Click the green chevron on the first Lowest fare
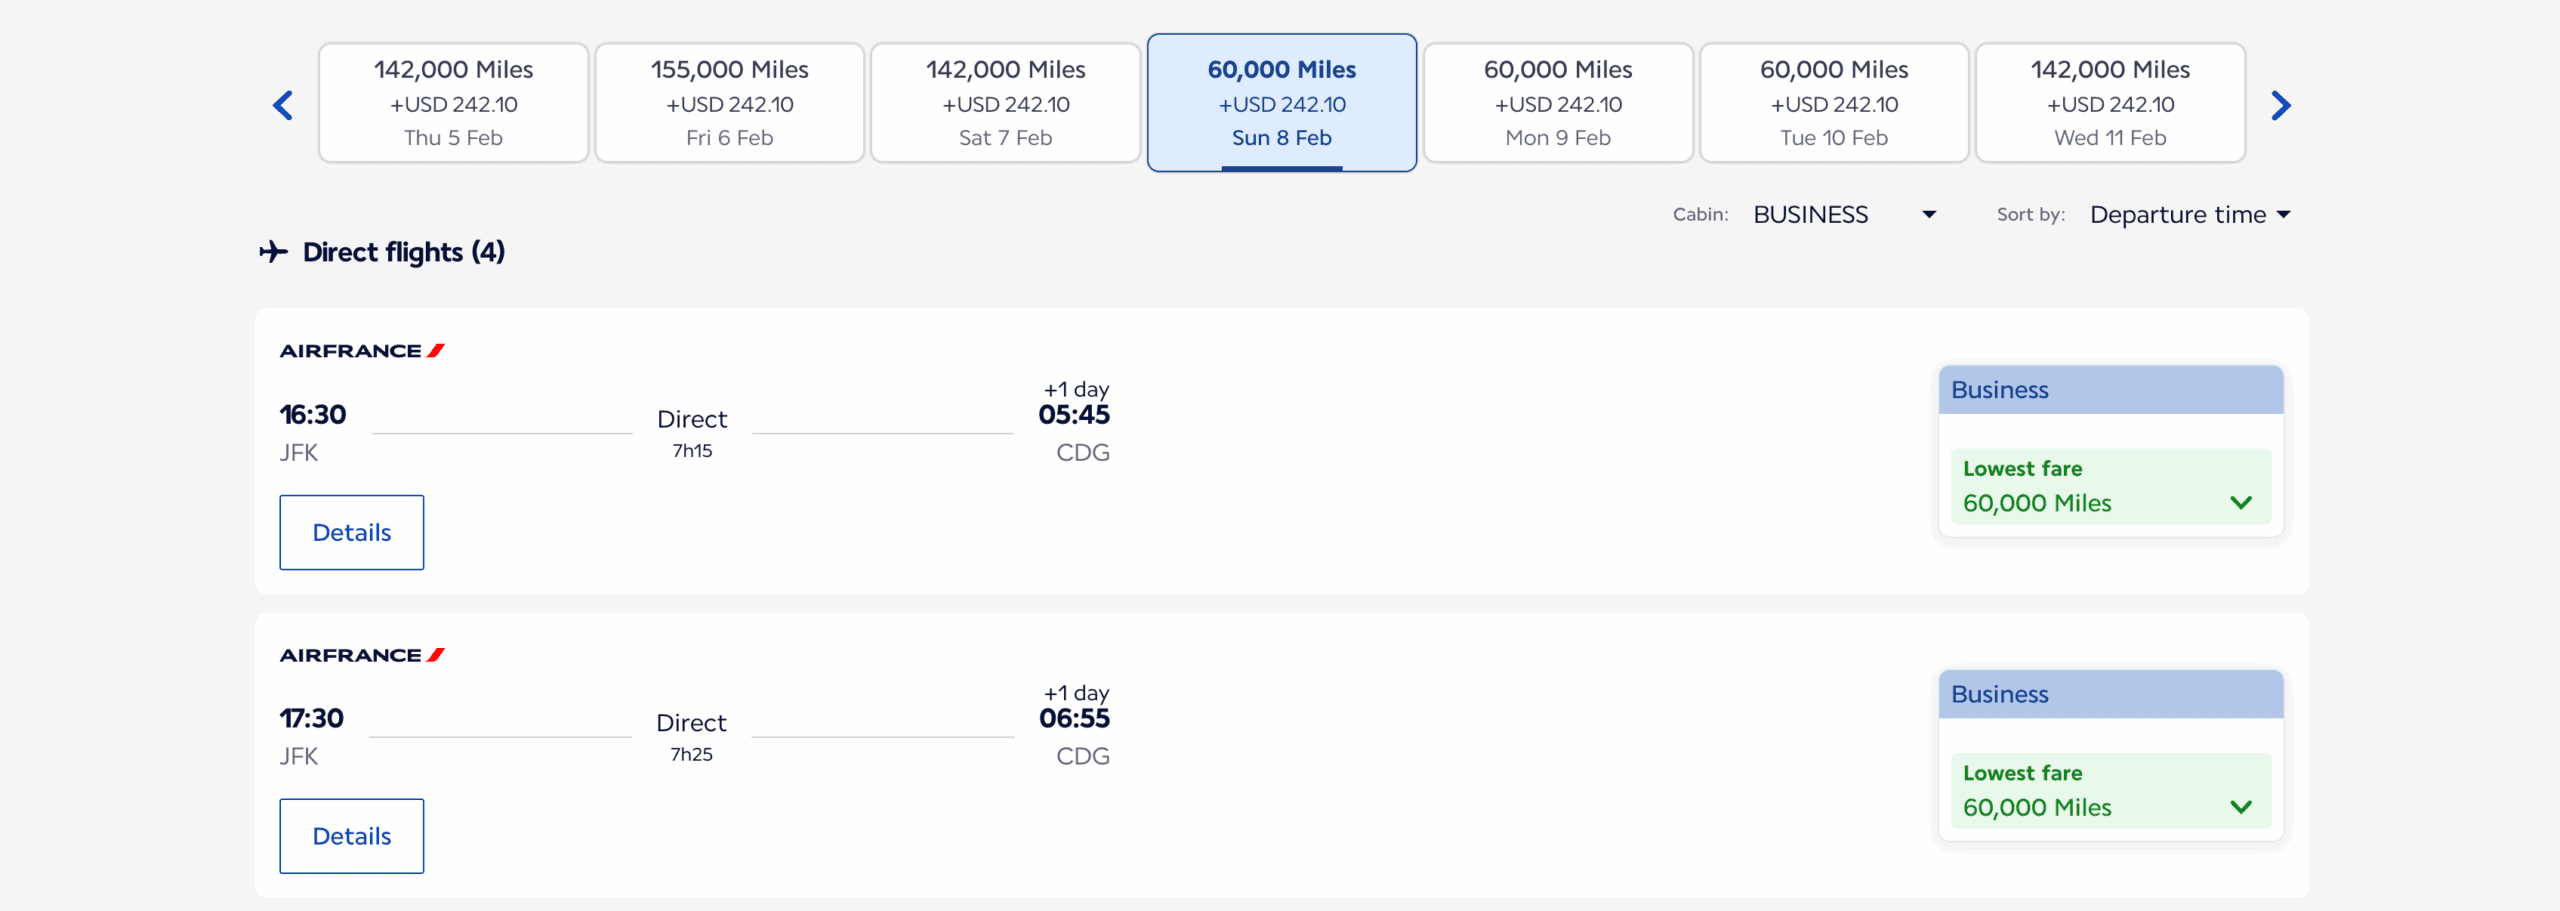The height and width of the screenshot is (911, 2560). (x=2243, y=502)
